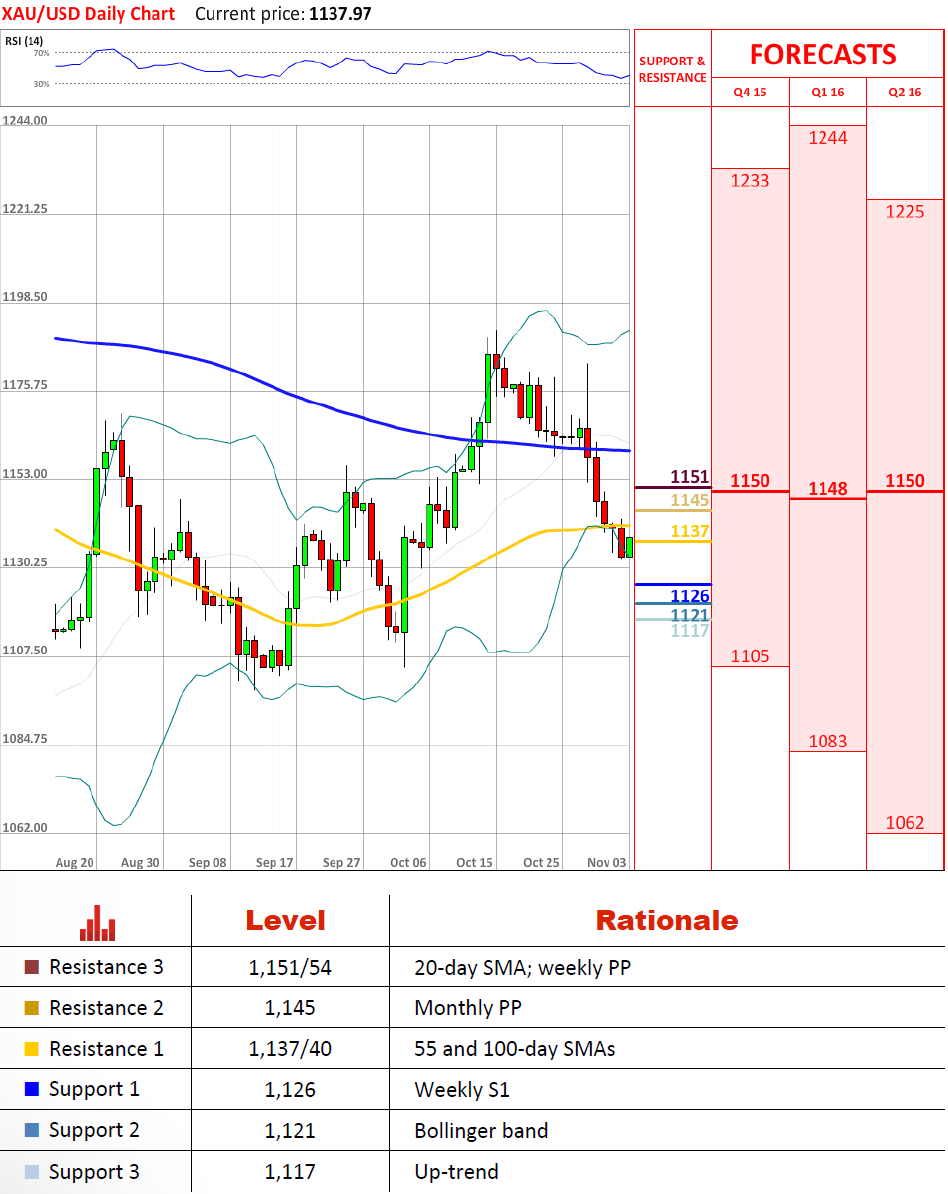This screenshot has width=948, height=1194.
Task: Click the rationale '55 and 100-day SMAs'
Action: pyautogui.click(x=515, y=1049)
